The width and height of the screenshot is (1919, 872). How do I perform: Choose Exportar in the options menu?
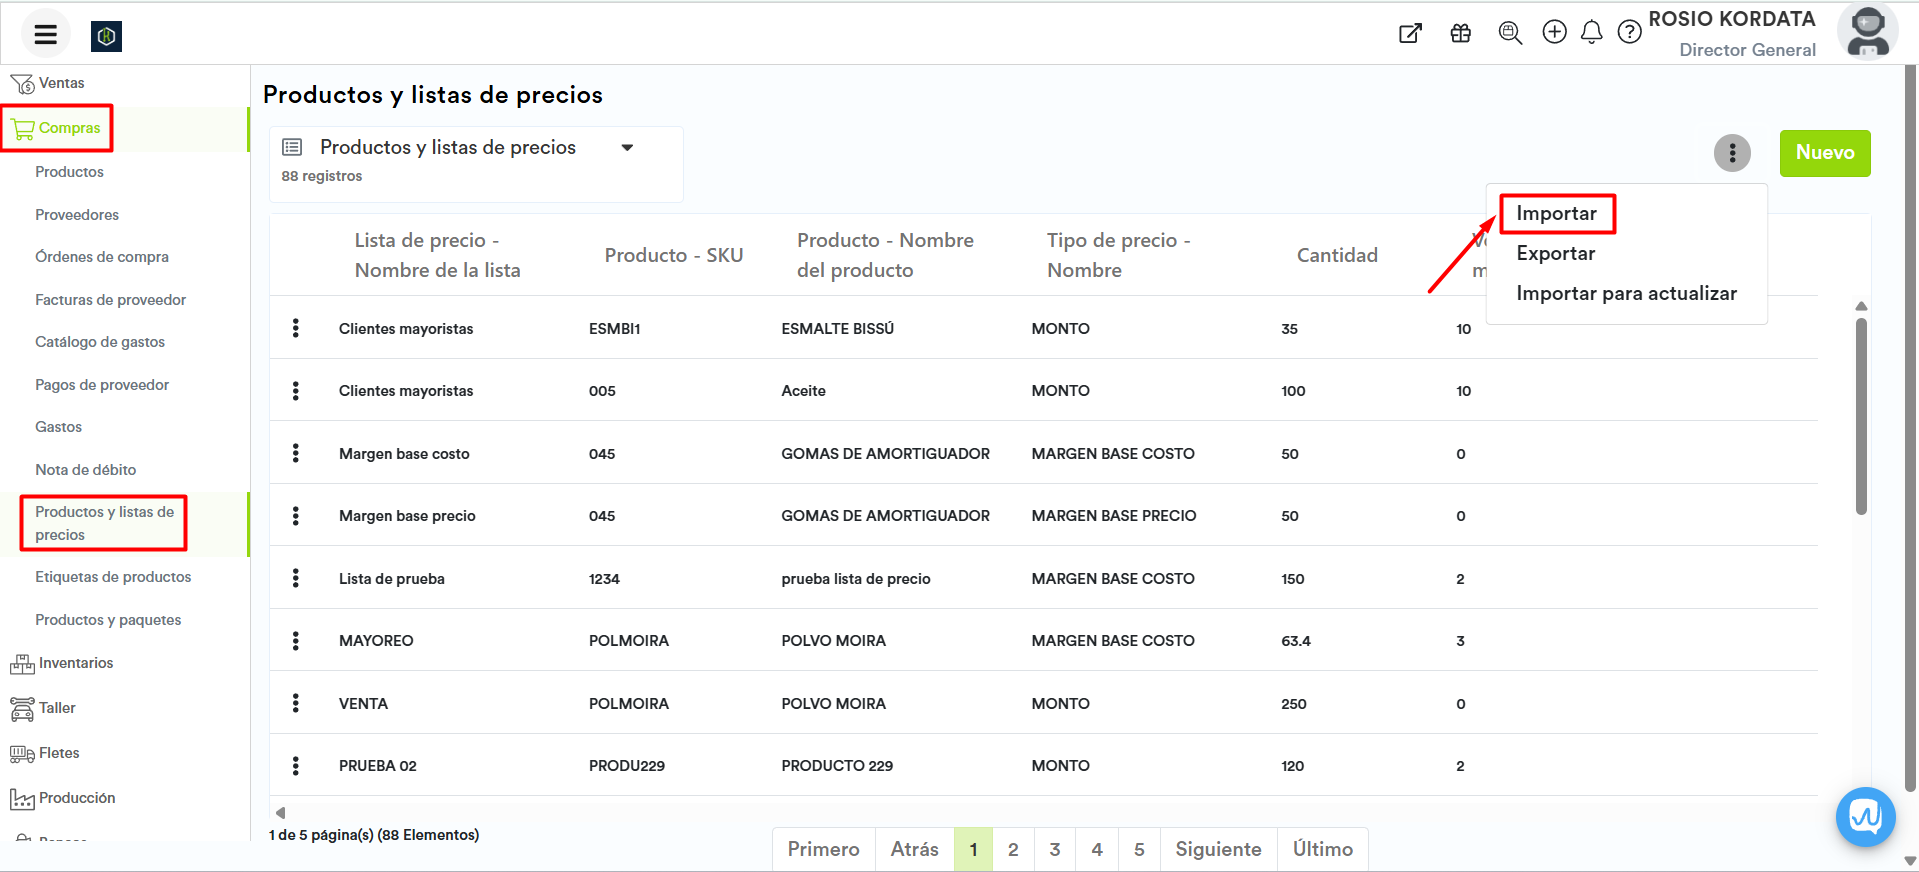pyautogui.click(x=1555, y=254)
